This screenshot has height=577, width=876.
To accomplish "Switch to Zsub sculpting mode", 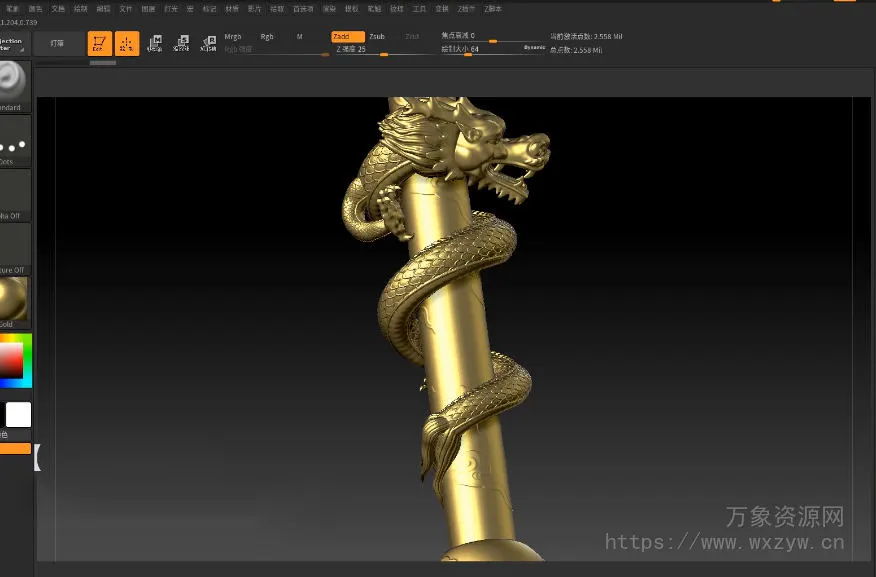I will point(377,36).
